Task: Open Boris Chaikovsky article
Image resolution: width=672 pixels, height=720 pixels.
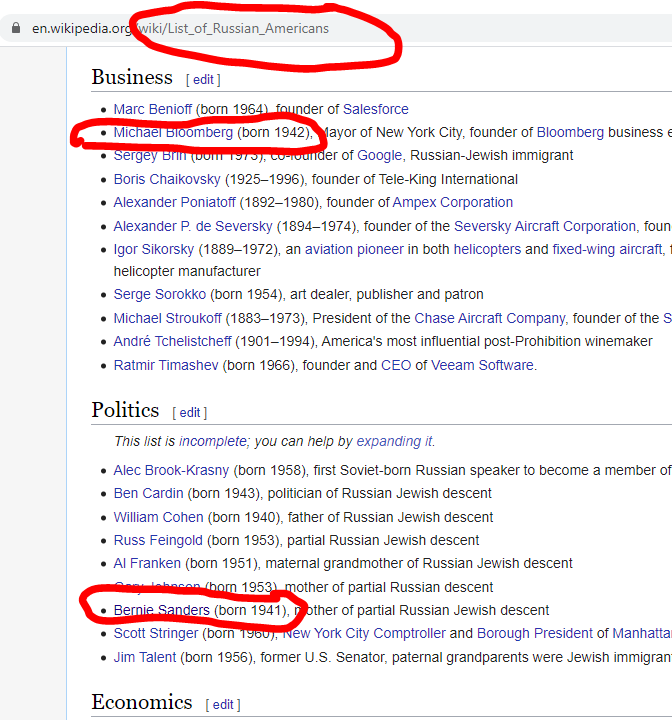Action: [x=167, y=179]
